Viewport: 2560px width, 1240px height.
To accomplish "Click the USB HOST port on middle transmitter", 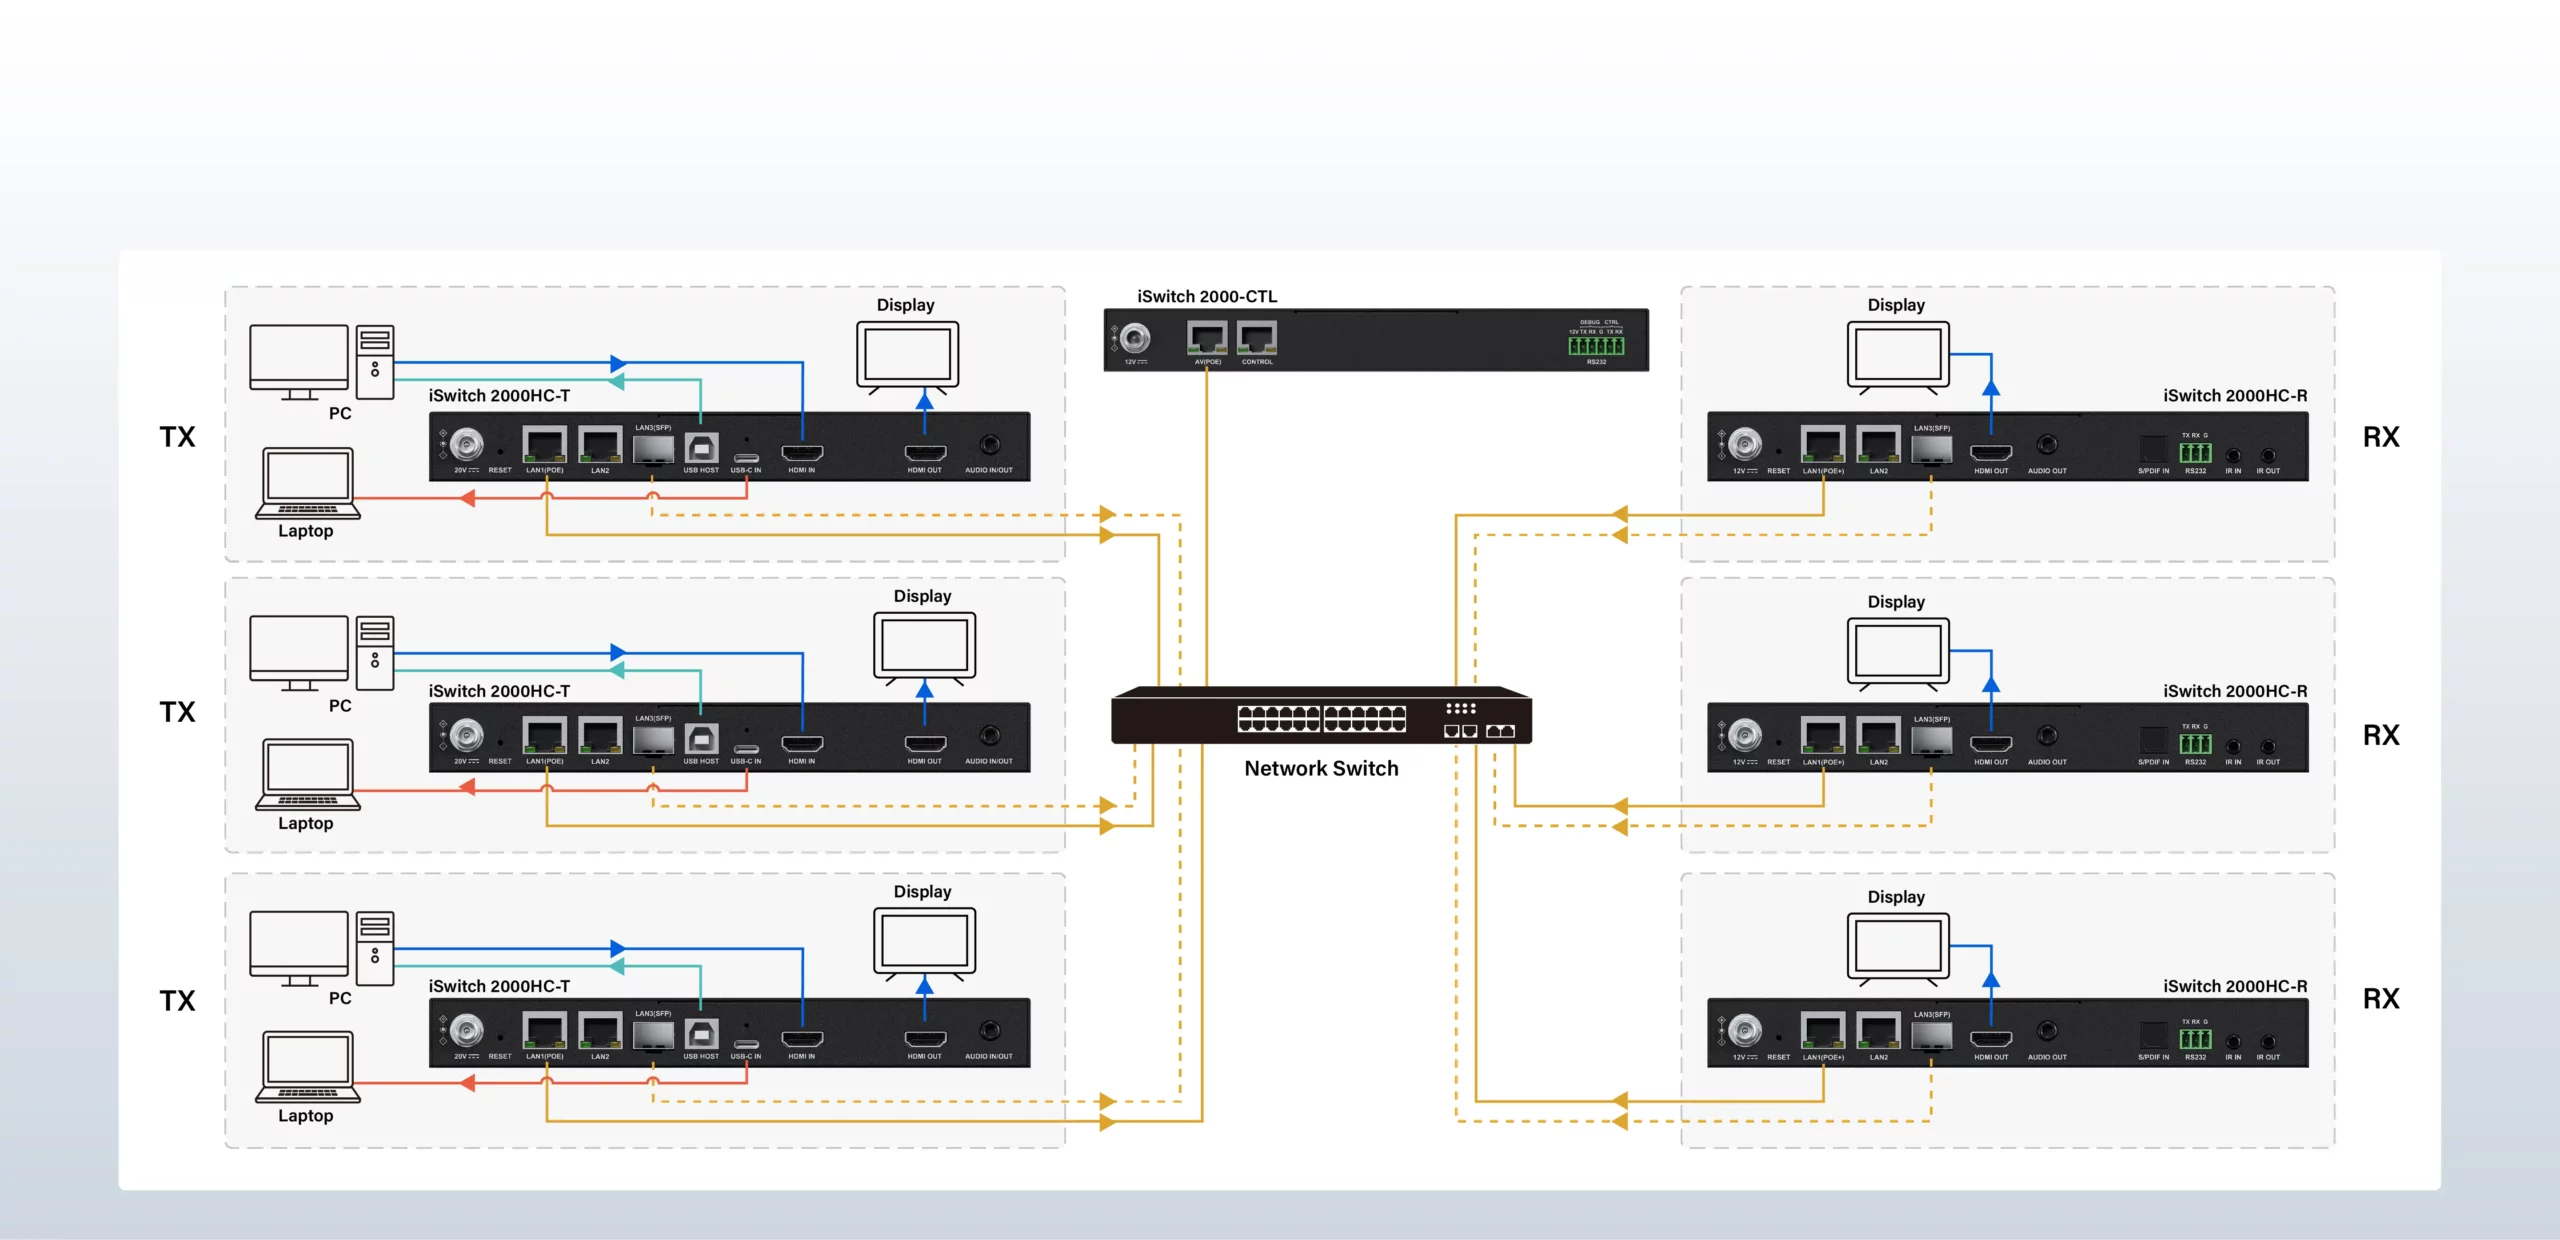I will pos(701,739).
